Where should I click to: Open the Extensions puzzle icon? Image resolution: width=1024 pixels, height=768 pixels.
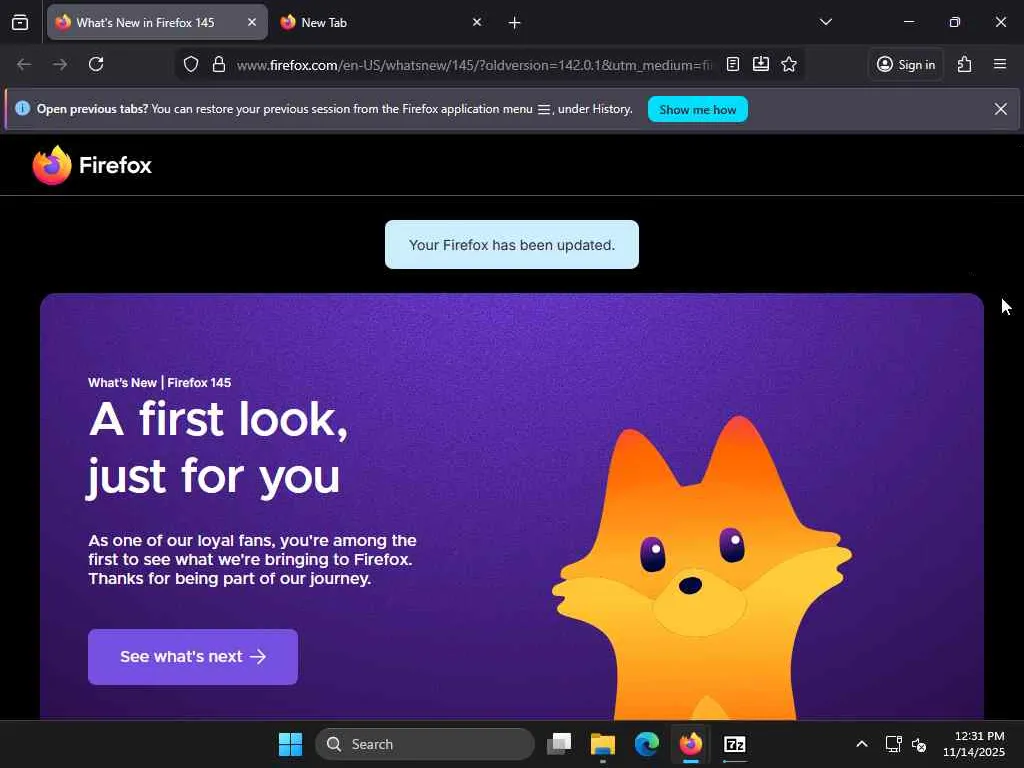pyautogui.click(x=965, y=64)
